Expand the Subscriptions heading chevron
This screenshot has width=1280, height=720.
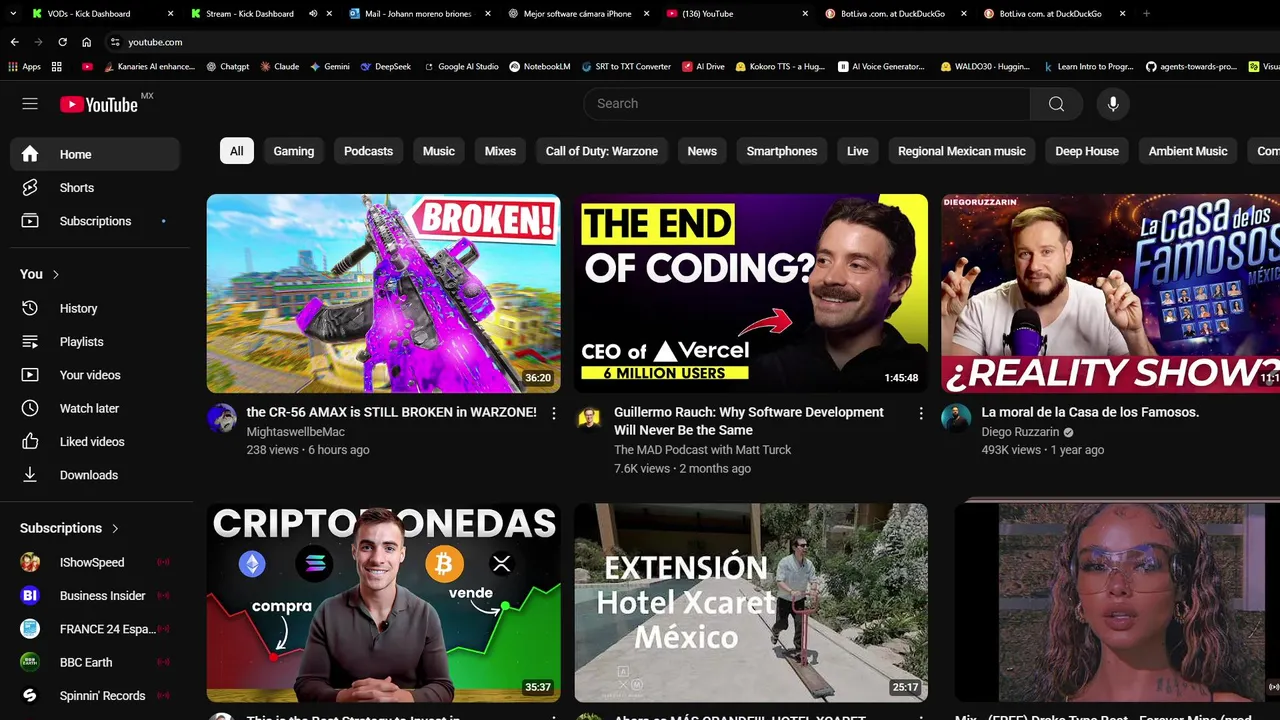pos(115,528)
